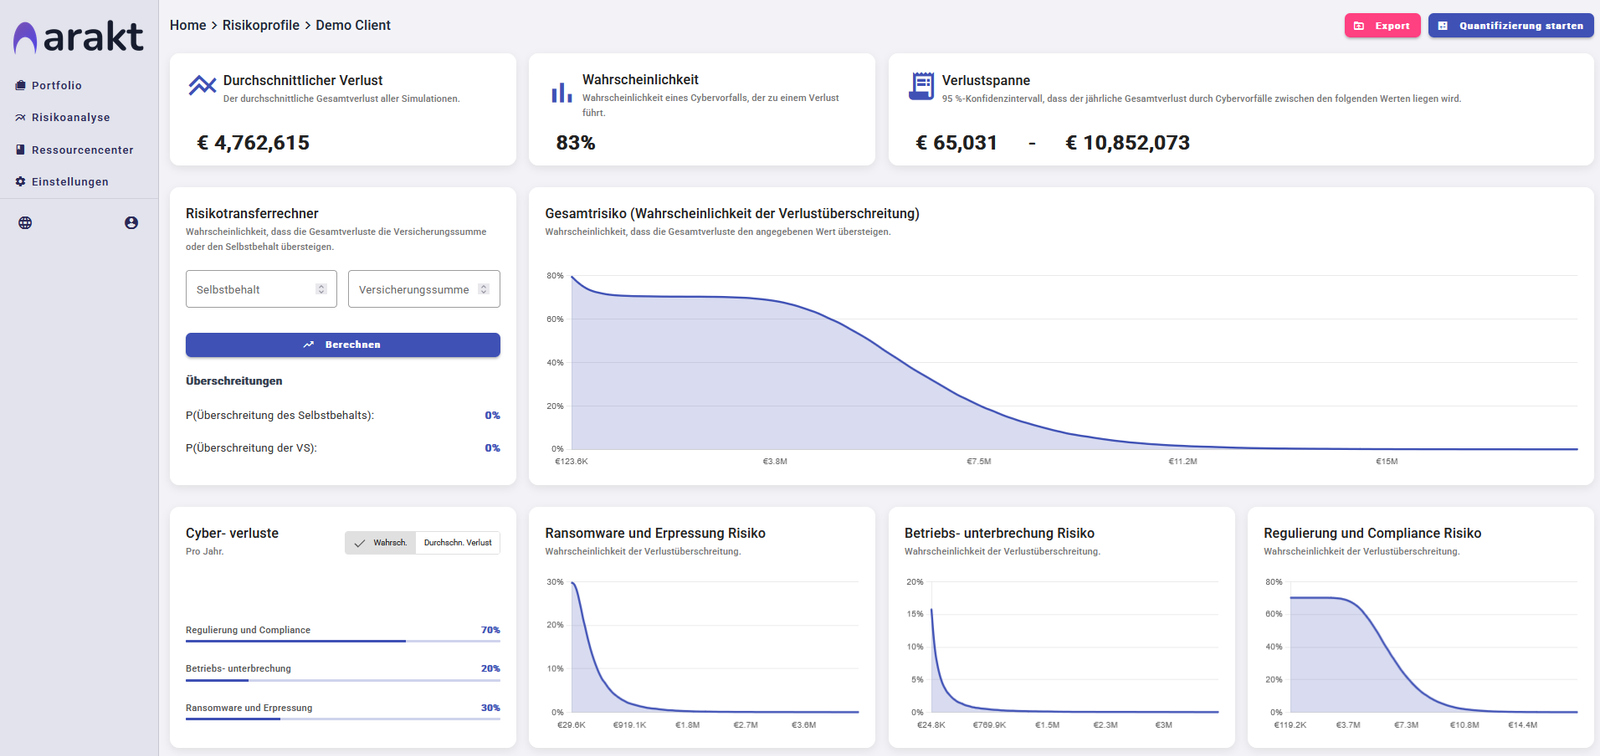Viewport: 1600px width, 756px height.
Task: Click the Selbstbehalt stepper arrows
Action: coord(321,289)
